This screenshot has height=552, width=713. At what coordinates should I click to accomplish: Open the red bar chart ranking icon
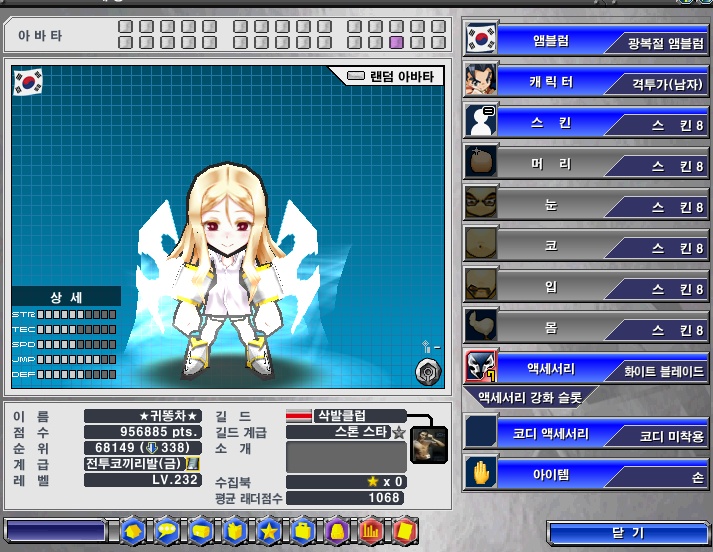(371, 531)
